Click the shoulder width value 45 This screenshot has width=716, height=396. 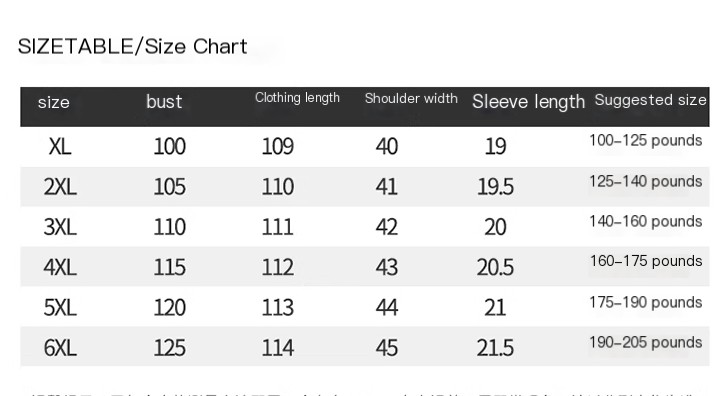pos(387,348)
